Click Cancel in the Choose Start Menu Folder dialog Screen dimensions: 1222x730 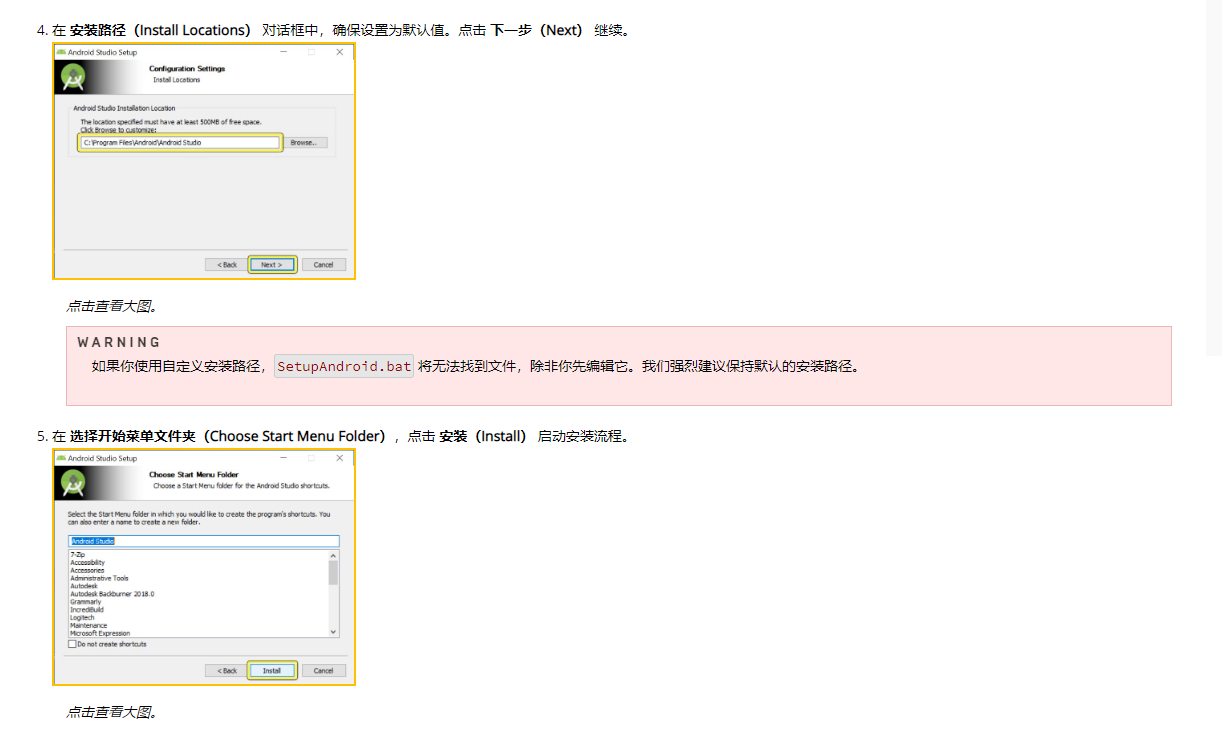tap(323, 671)
